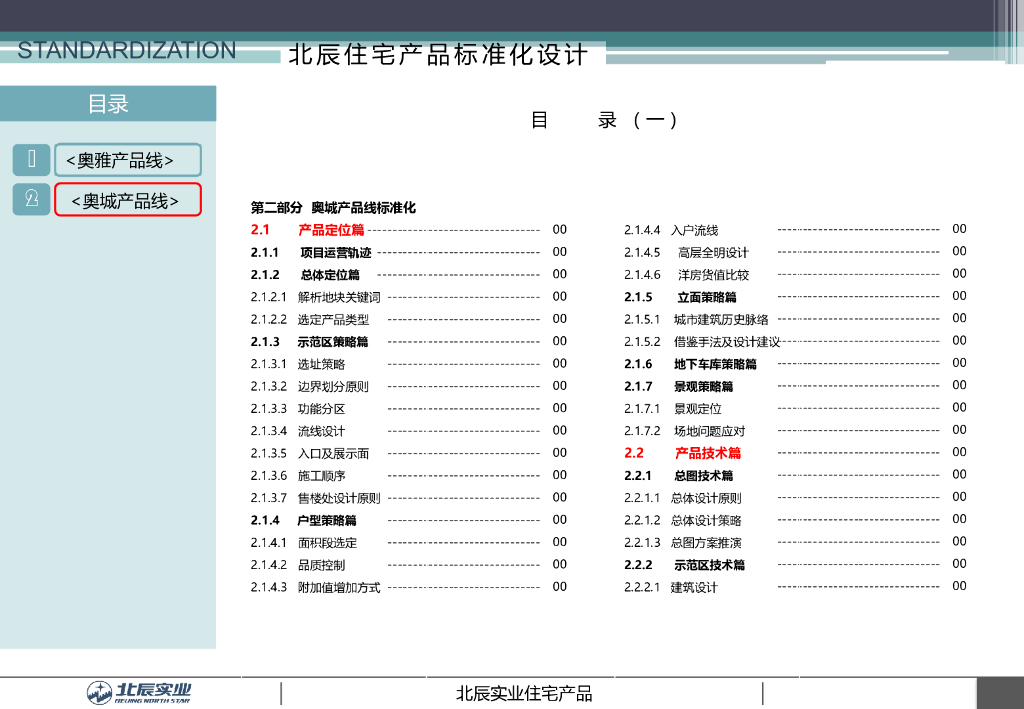Select the highlighted <奥城产品线> button

pyautogui.click(x=127, y=200)
